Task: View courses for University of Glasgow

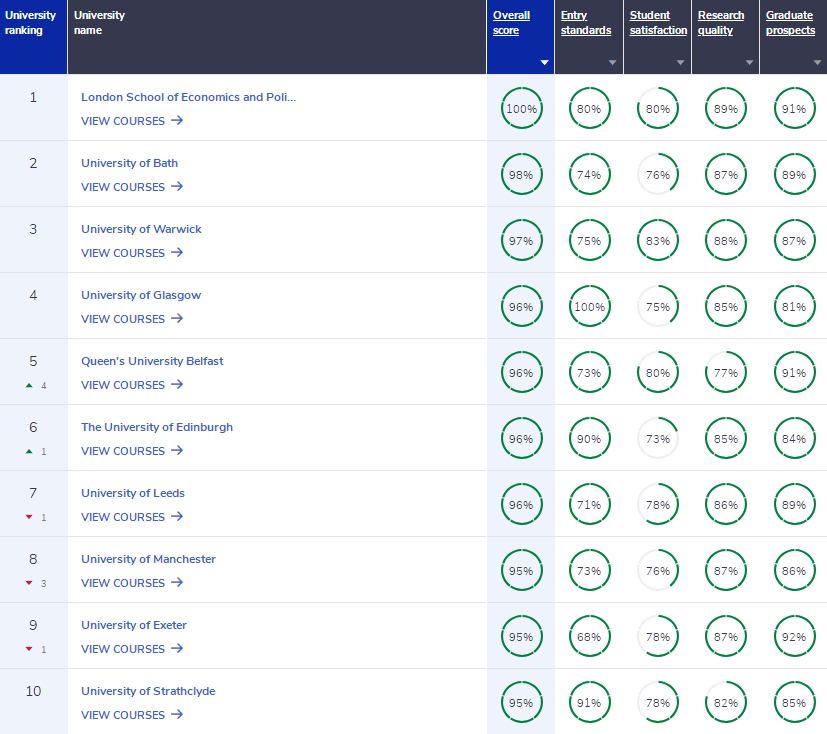Action: coord(132,318)
